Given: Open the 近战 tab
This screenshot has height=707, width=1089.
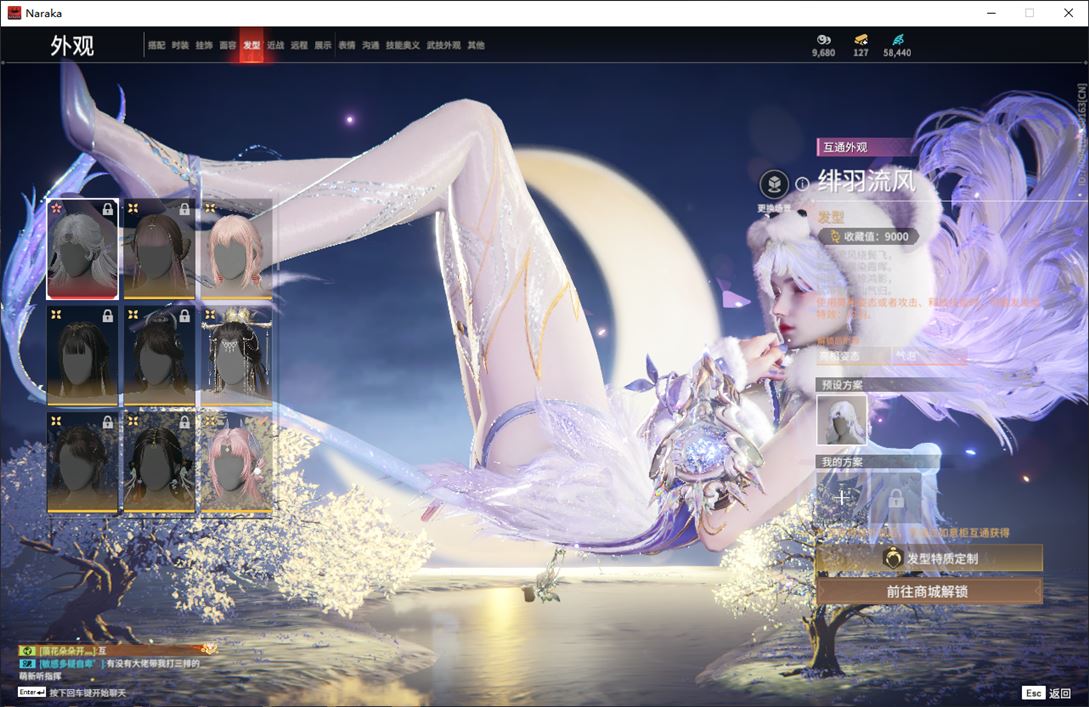Looking at the screenshot, I should [x=276, y=45].
